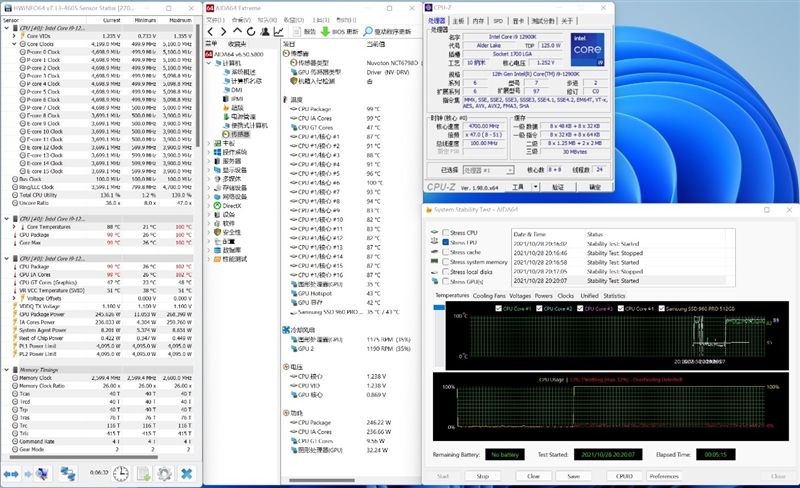Switch to Cooling Fans tab

point(489,296)
